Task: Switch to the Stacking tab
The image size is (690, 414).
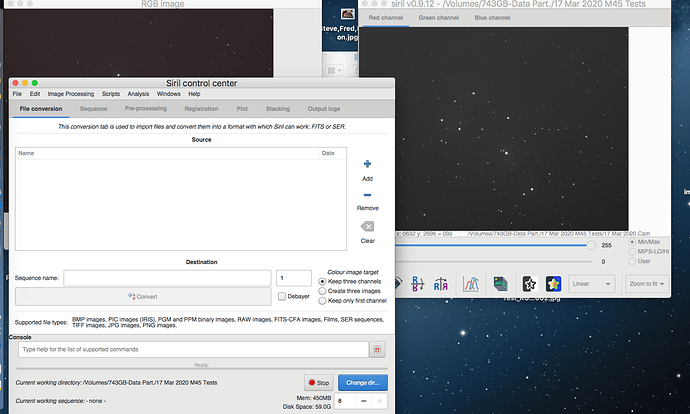Action: tap(278, 109)
